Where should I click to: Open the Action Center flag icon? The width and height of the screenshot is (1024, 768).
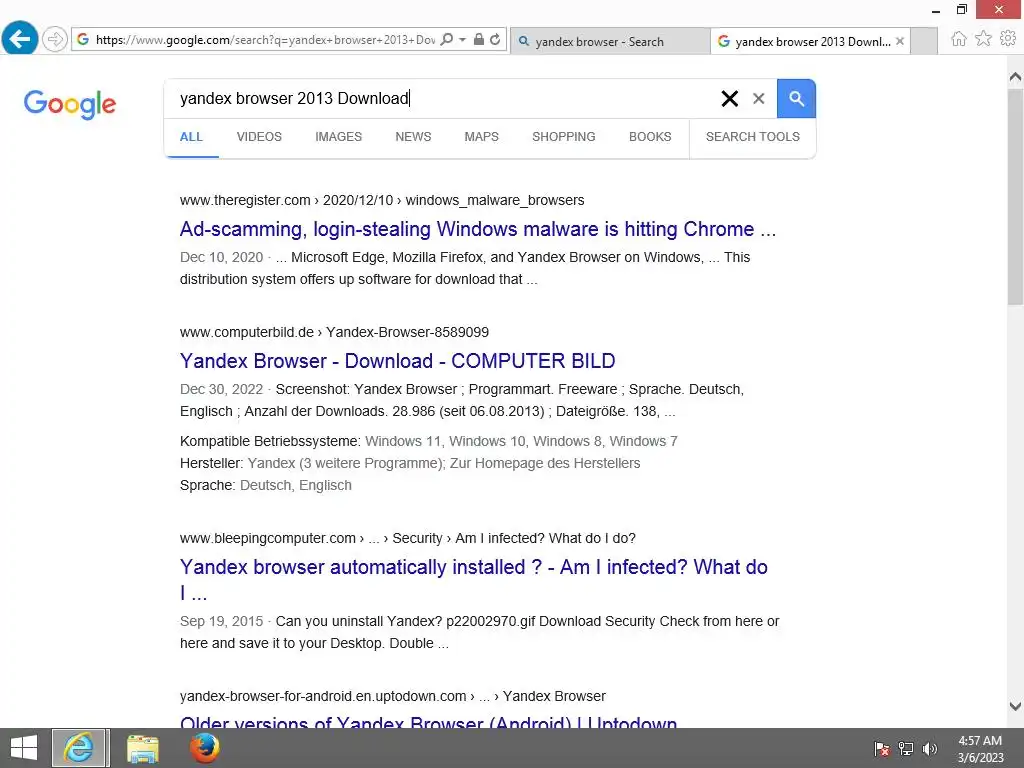(x=882, y=749)
